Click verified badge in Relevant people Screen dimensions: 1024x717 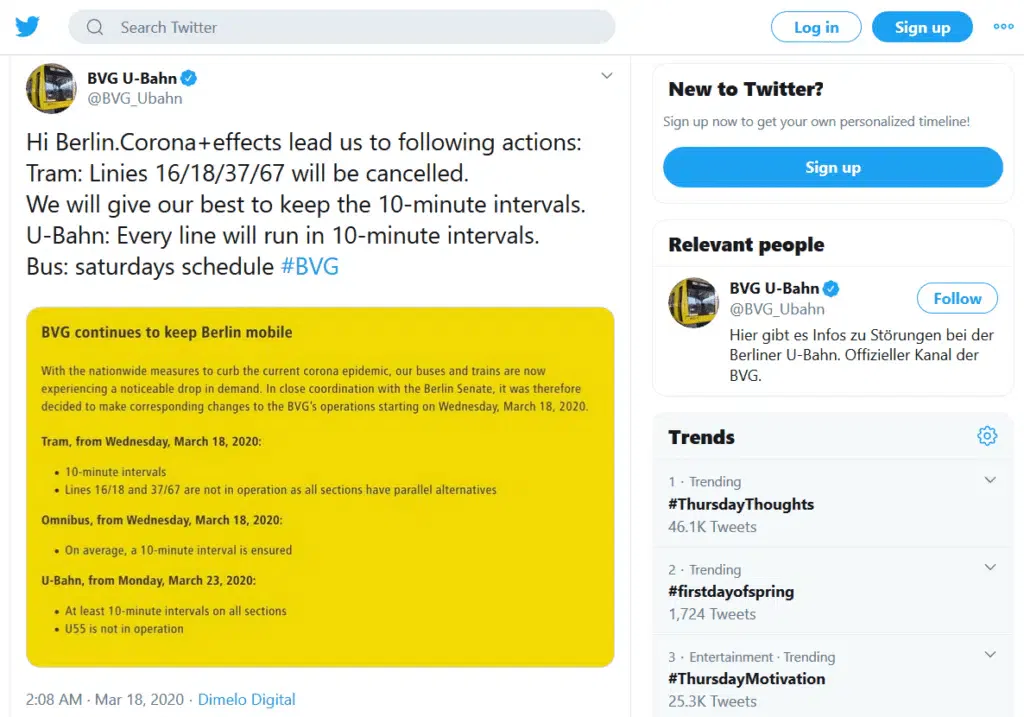click(831, 289)
